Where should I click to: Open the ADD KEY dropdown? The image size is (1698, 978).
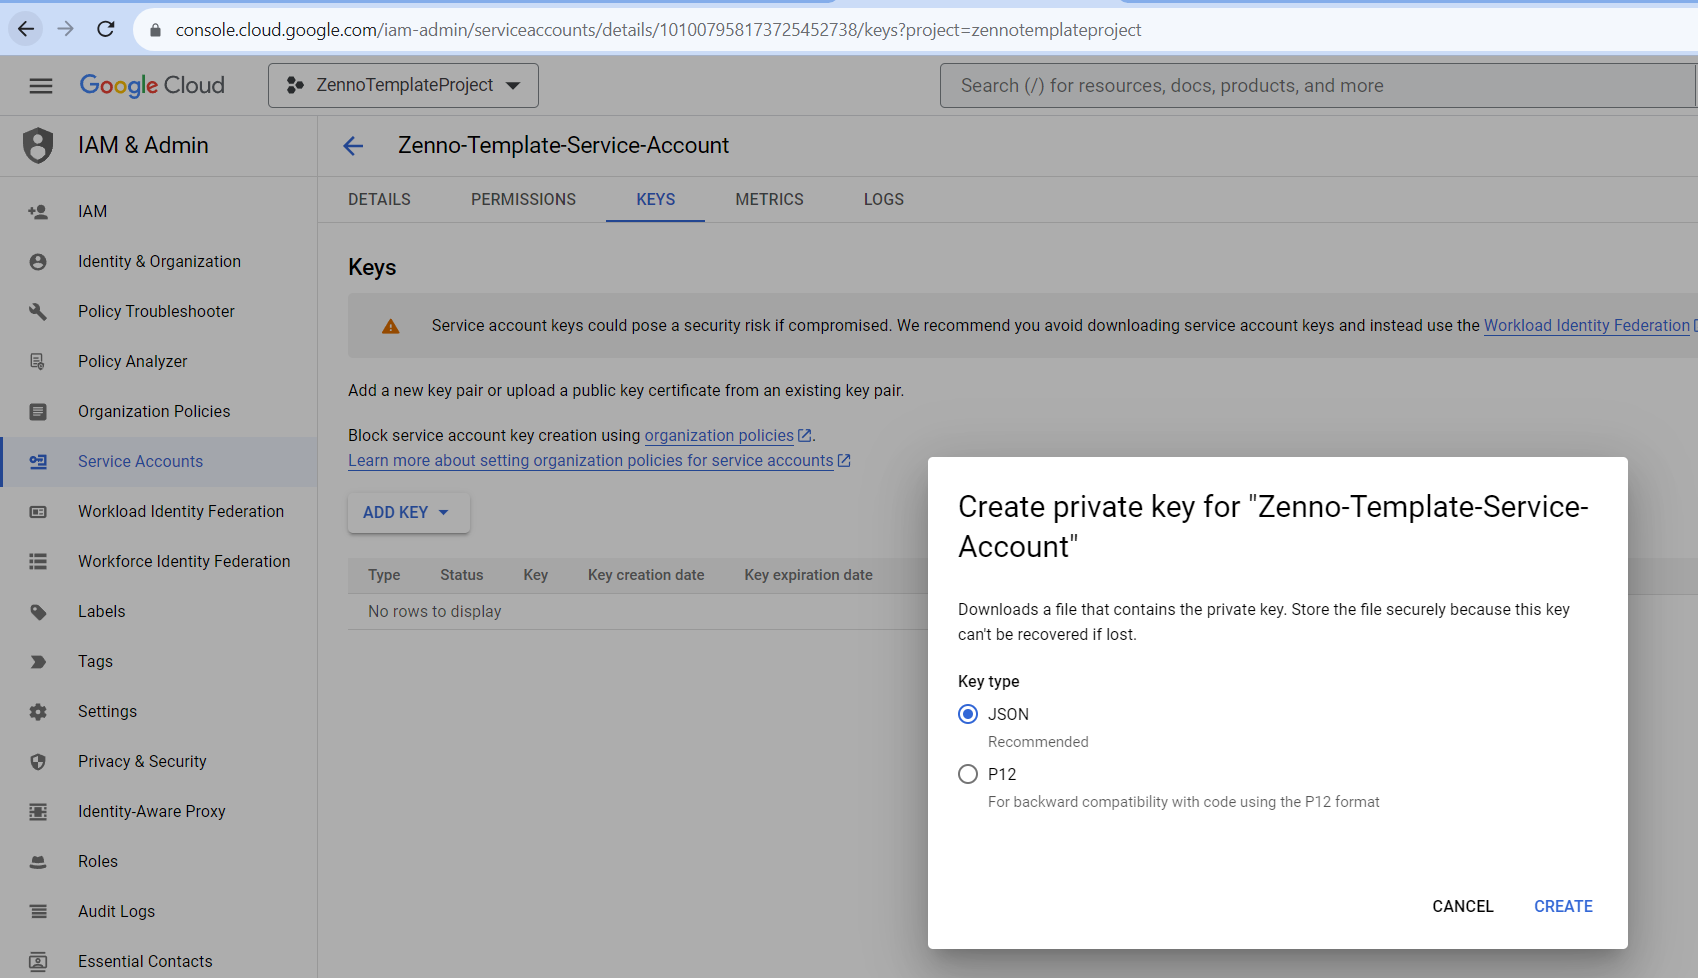coord(408,512)
